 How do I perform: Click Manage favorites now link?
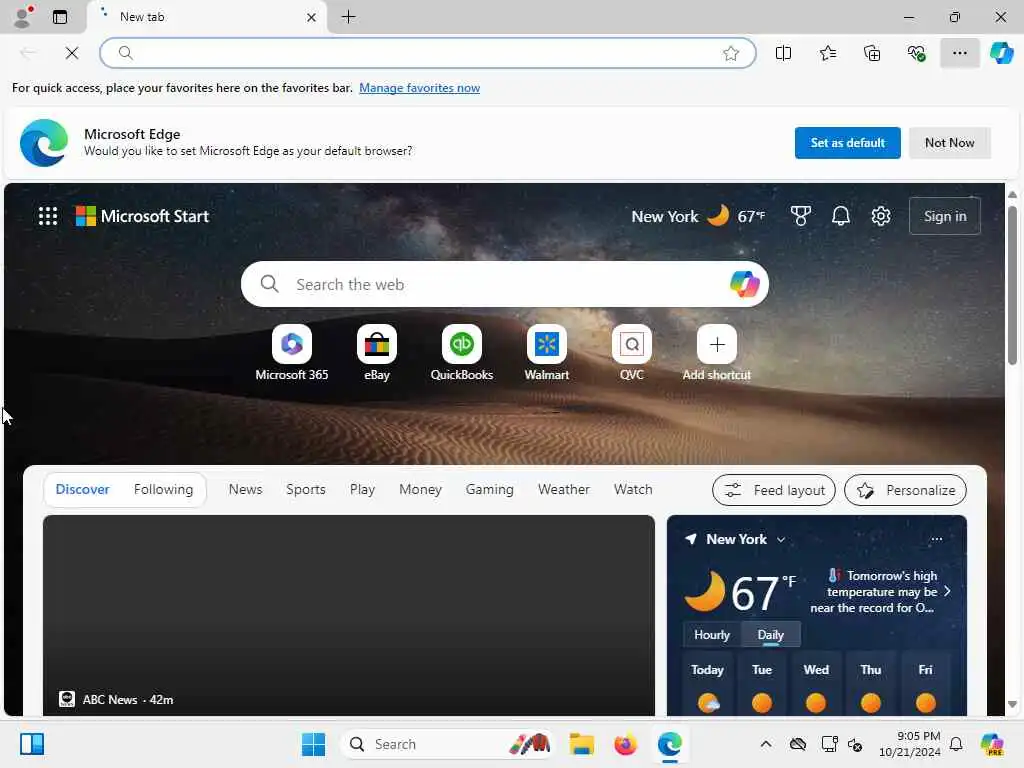point(419,88)
